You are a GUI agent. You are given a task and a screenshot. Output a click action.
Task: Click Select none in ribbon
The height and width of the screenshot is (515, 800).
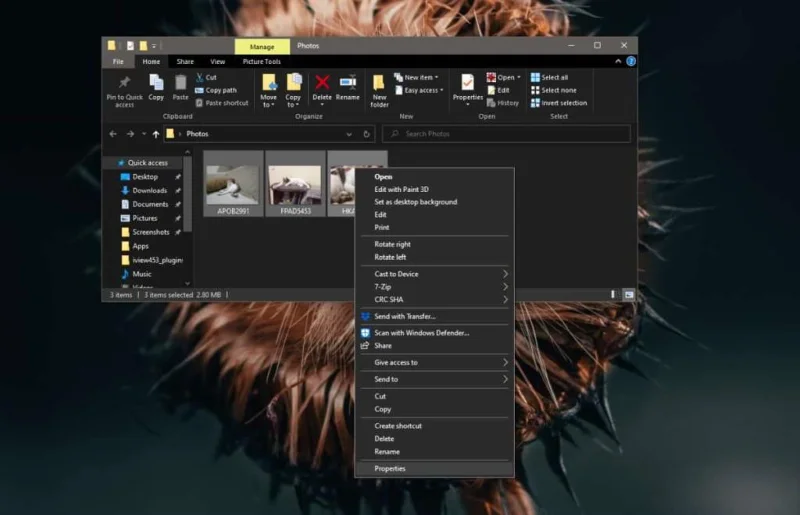(x=554, y=90)
